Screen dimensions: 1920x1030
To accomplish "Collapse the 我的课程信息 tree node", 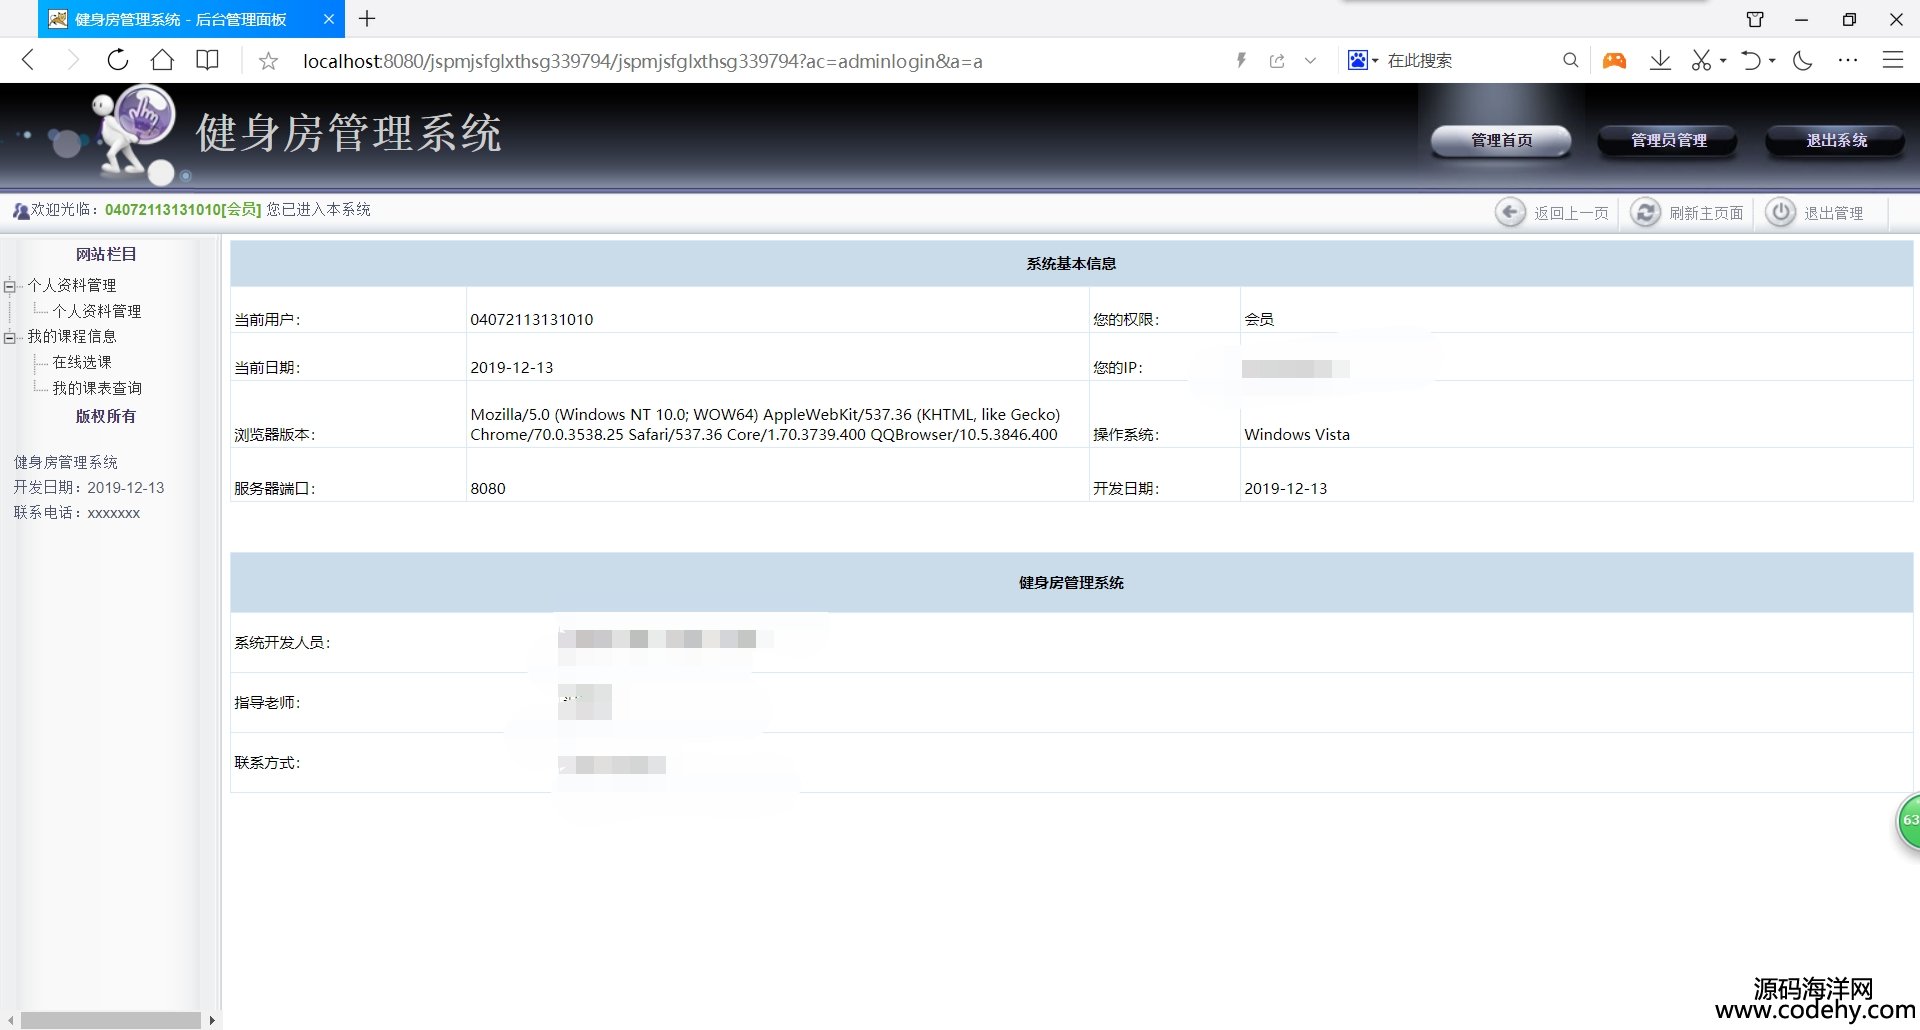I will (x=10, y=338).
